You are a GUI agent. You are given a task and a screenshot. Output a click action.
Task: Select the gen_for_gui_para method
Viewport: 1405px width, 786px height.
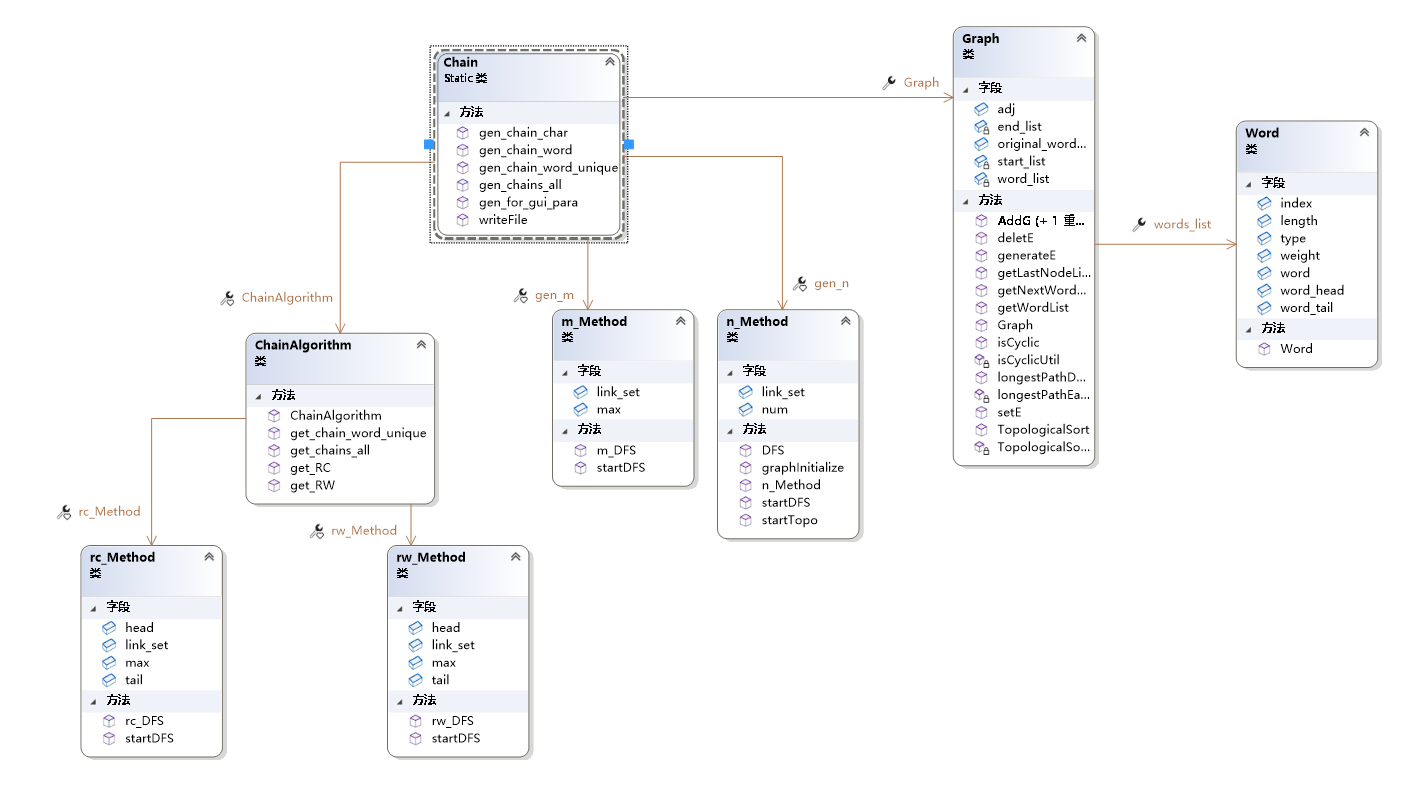pyautogui.click(x=528, y=202)
